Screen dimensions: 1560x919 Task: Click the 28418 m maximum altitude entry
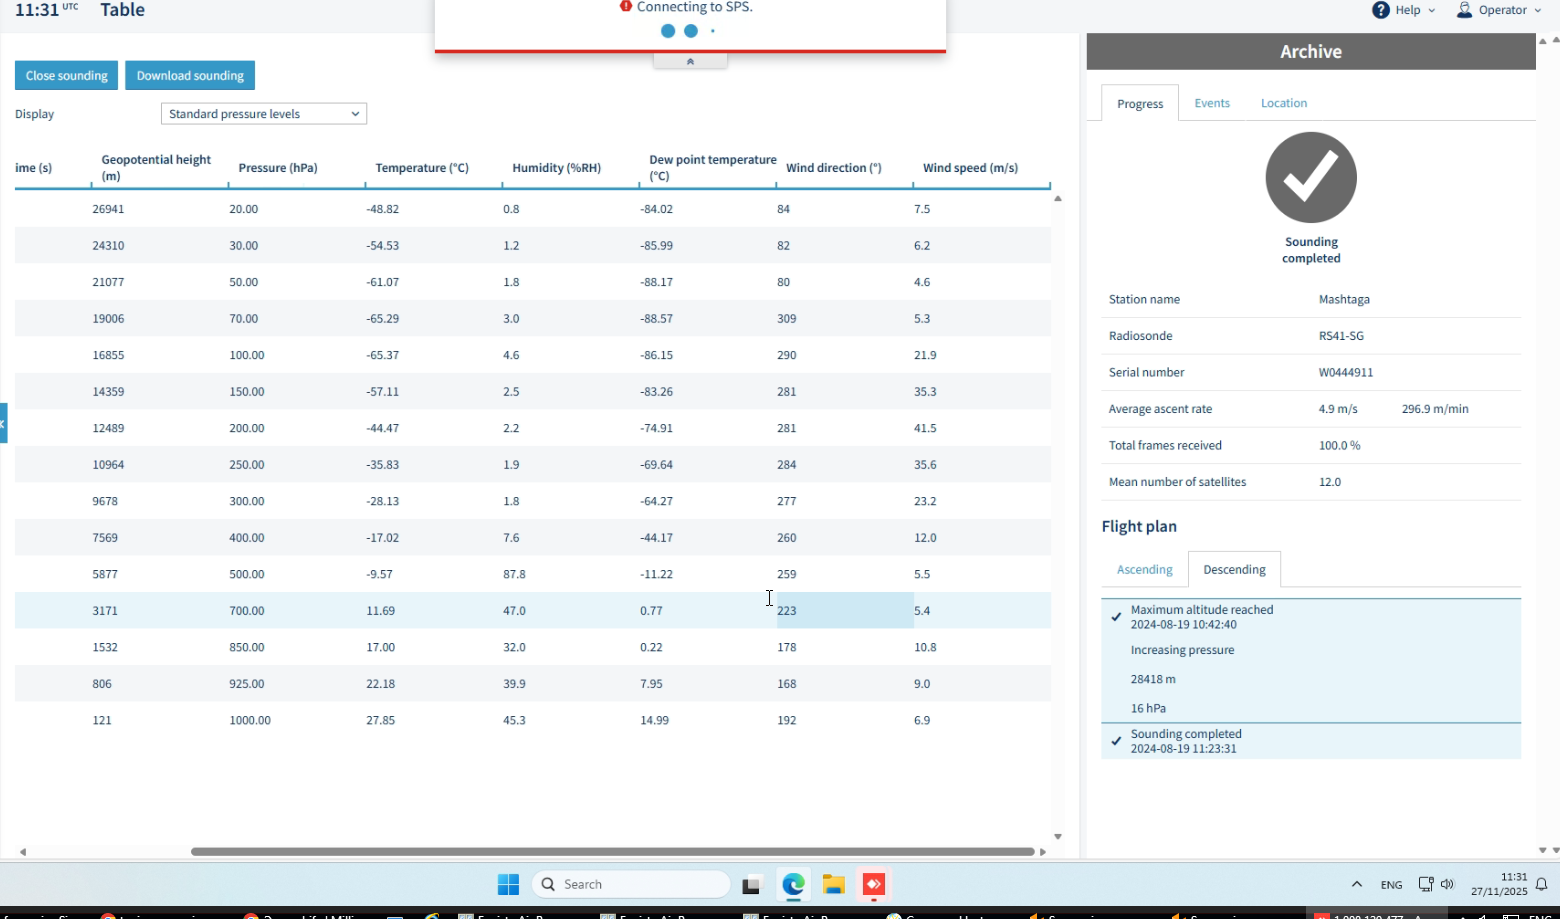[x=1153, y=679]
